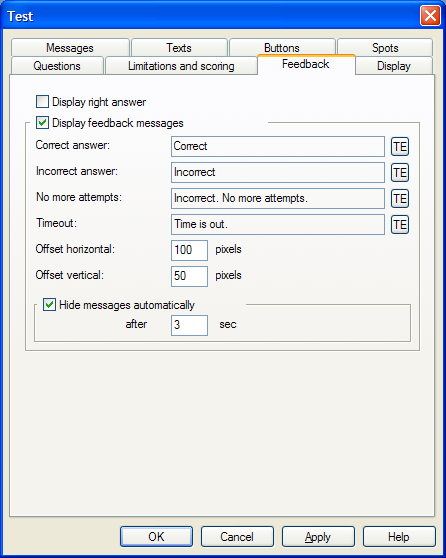Cancel the Test dialog
This screenshot has height=558, width=446.
click(x=237, y=536)
